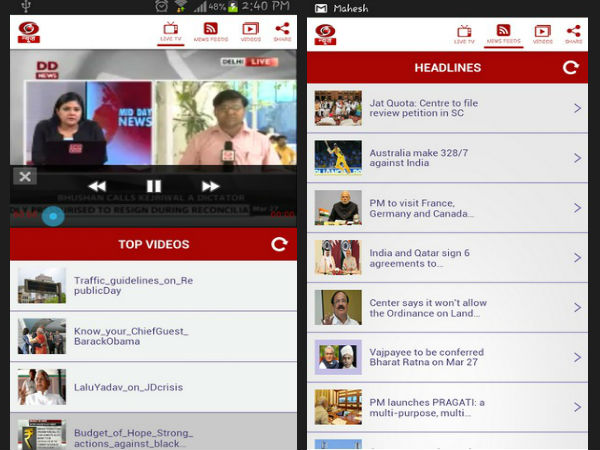Open PM to visit France headline
The image size is (600, 450).
coord(447,208)
